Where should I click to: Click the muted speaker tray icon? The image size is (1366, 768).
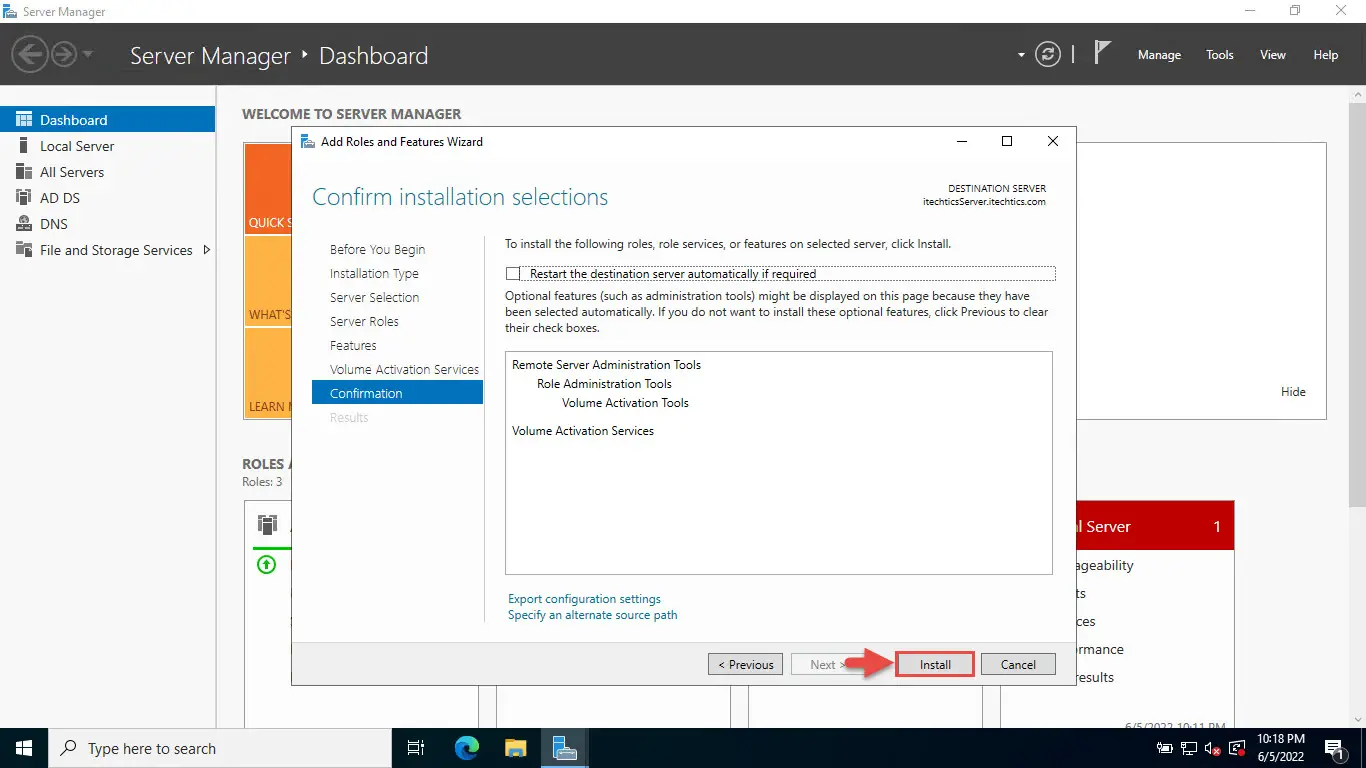coord(1213,748)
